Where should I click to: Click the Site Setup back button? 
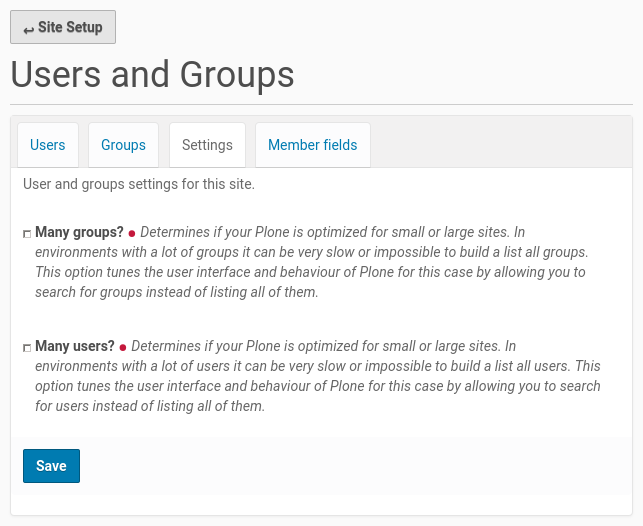[x=63, y=27]
